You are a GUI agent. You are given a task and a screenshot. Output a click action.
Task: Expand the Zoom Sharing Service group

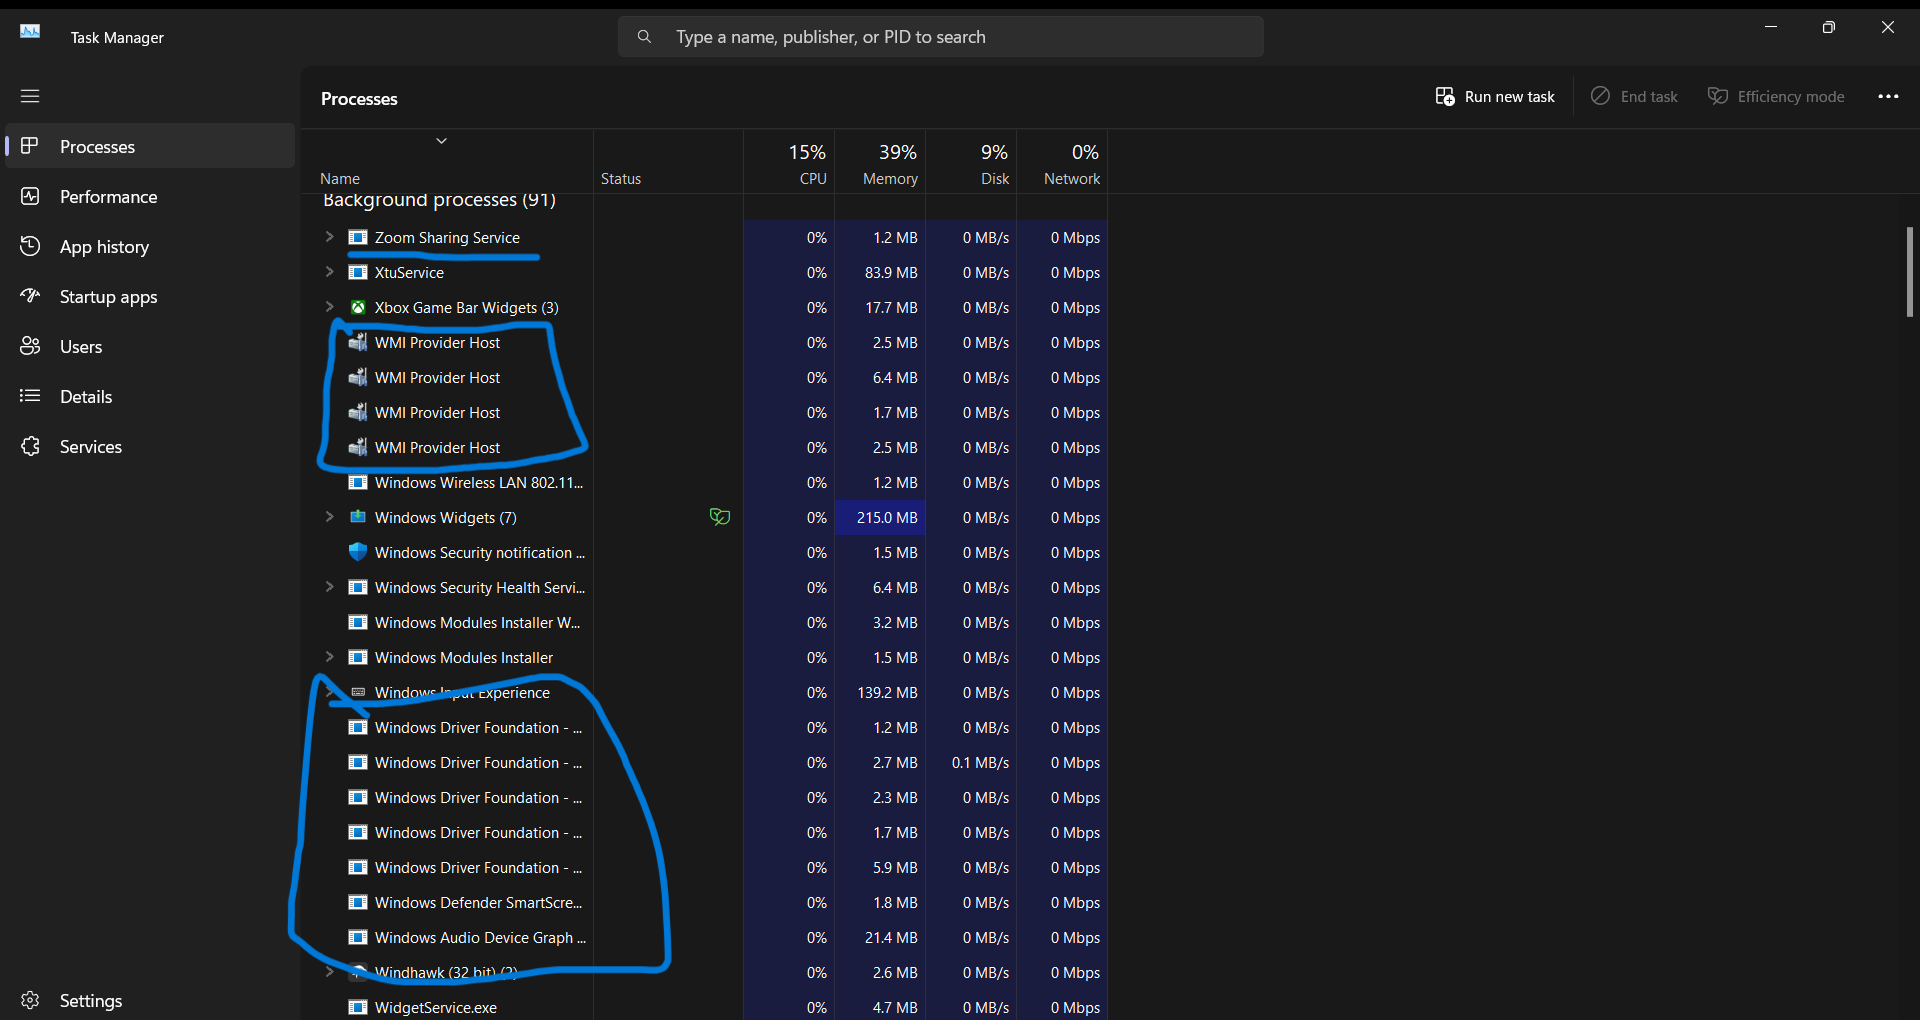pos(329,237)
